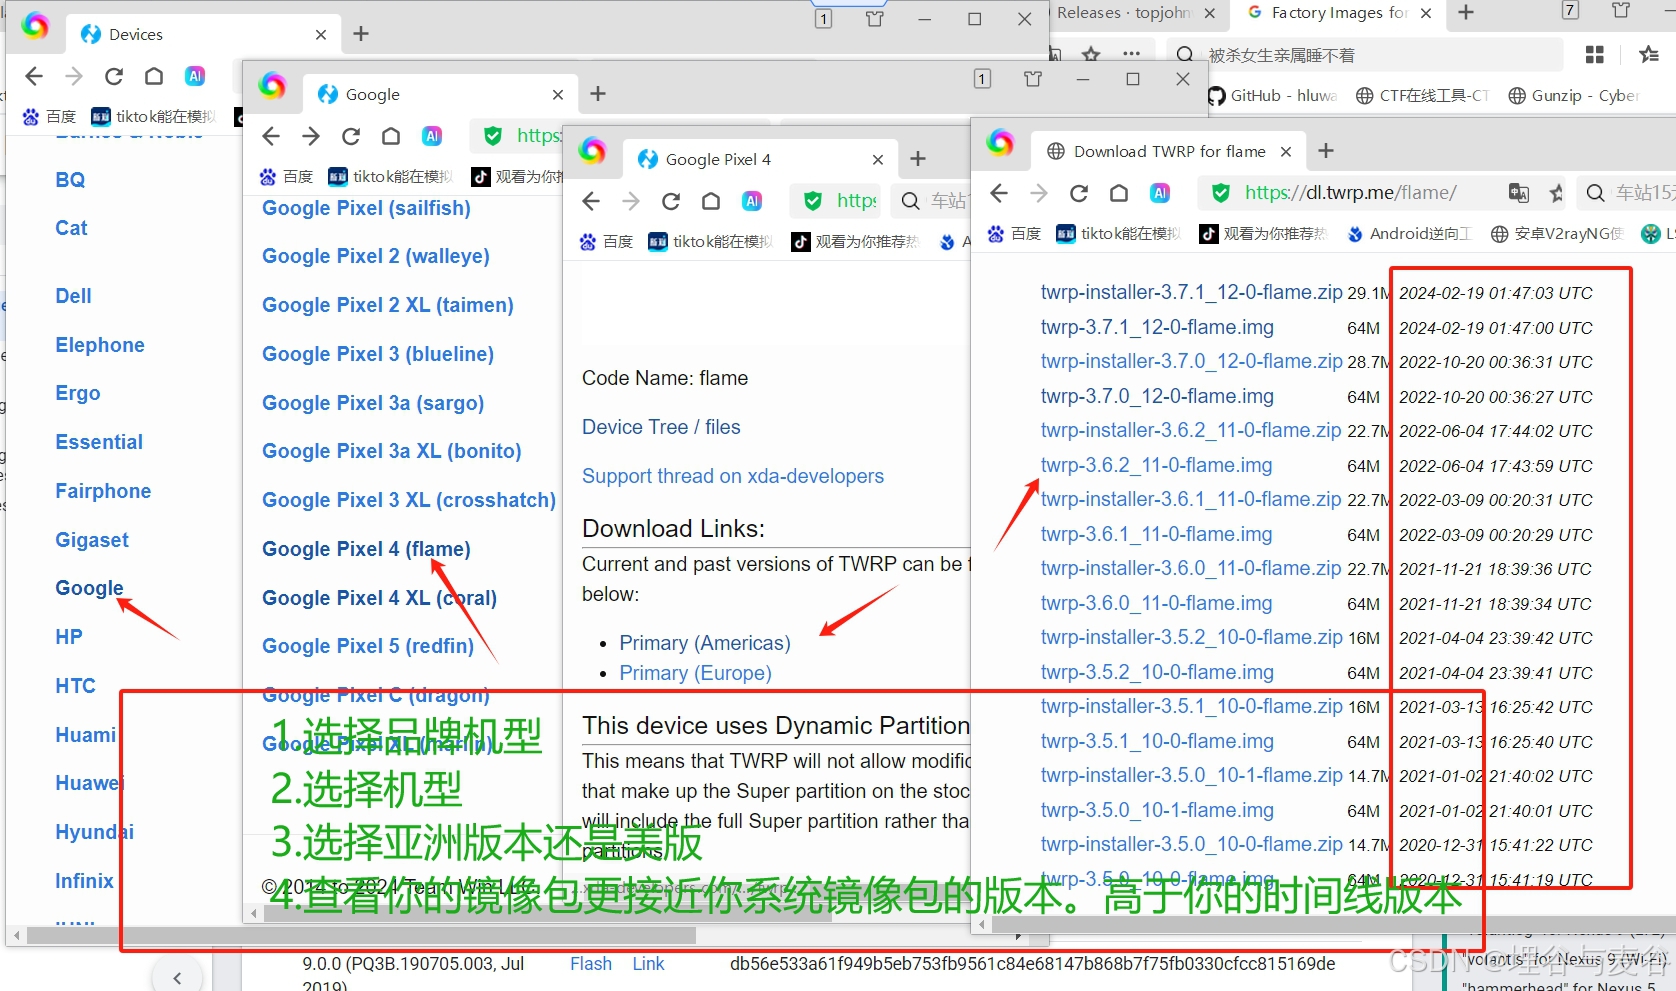Click the home icon in the Google tab window
Image resolution: width=1676 pixels, height=991 pixels.
(391, 136)
